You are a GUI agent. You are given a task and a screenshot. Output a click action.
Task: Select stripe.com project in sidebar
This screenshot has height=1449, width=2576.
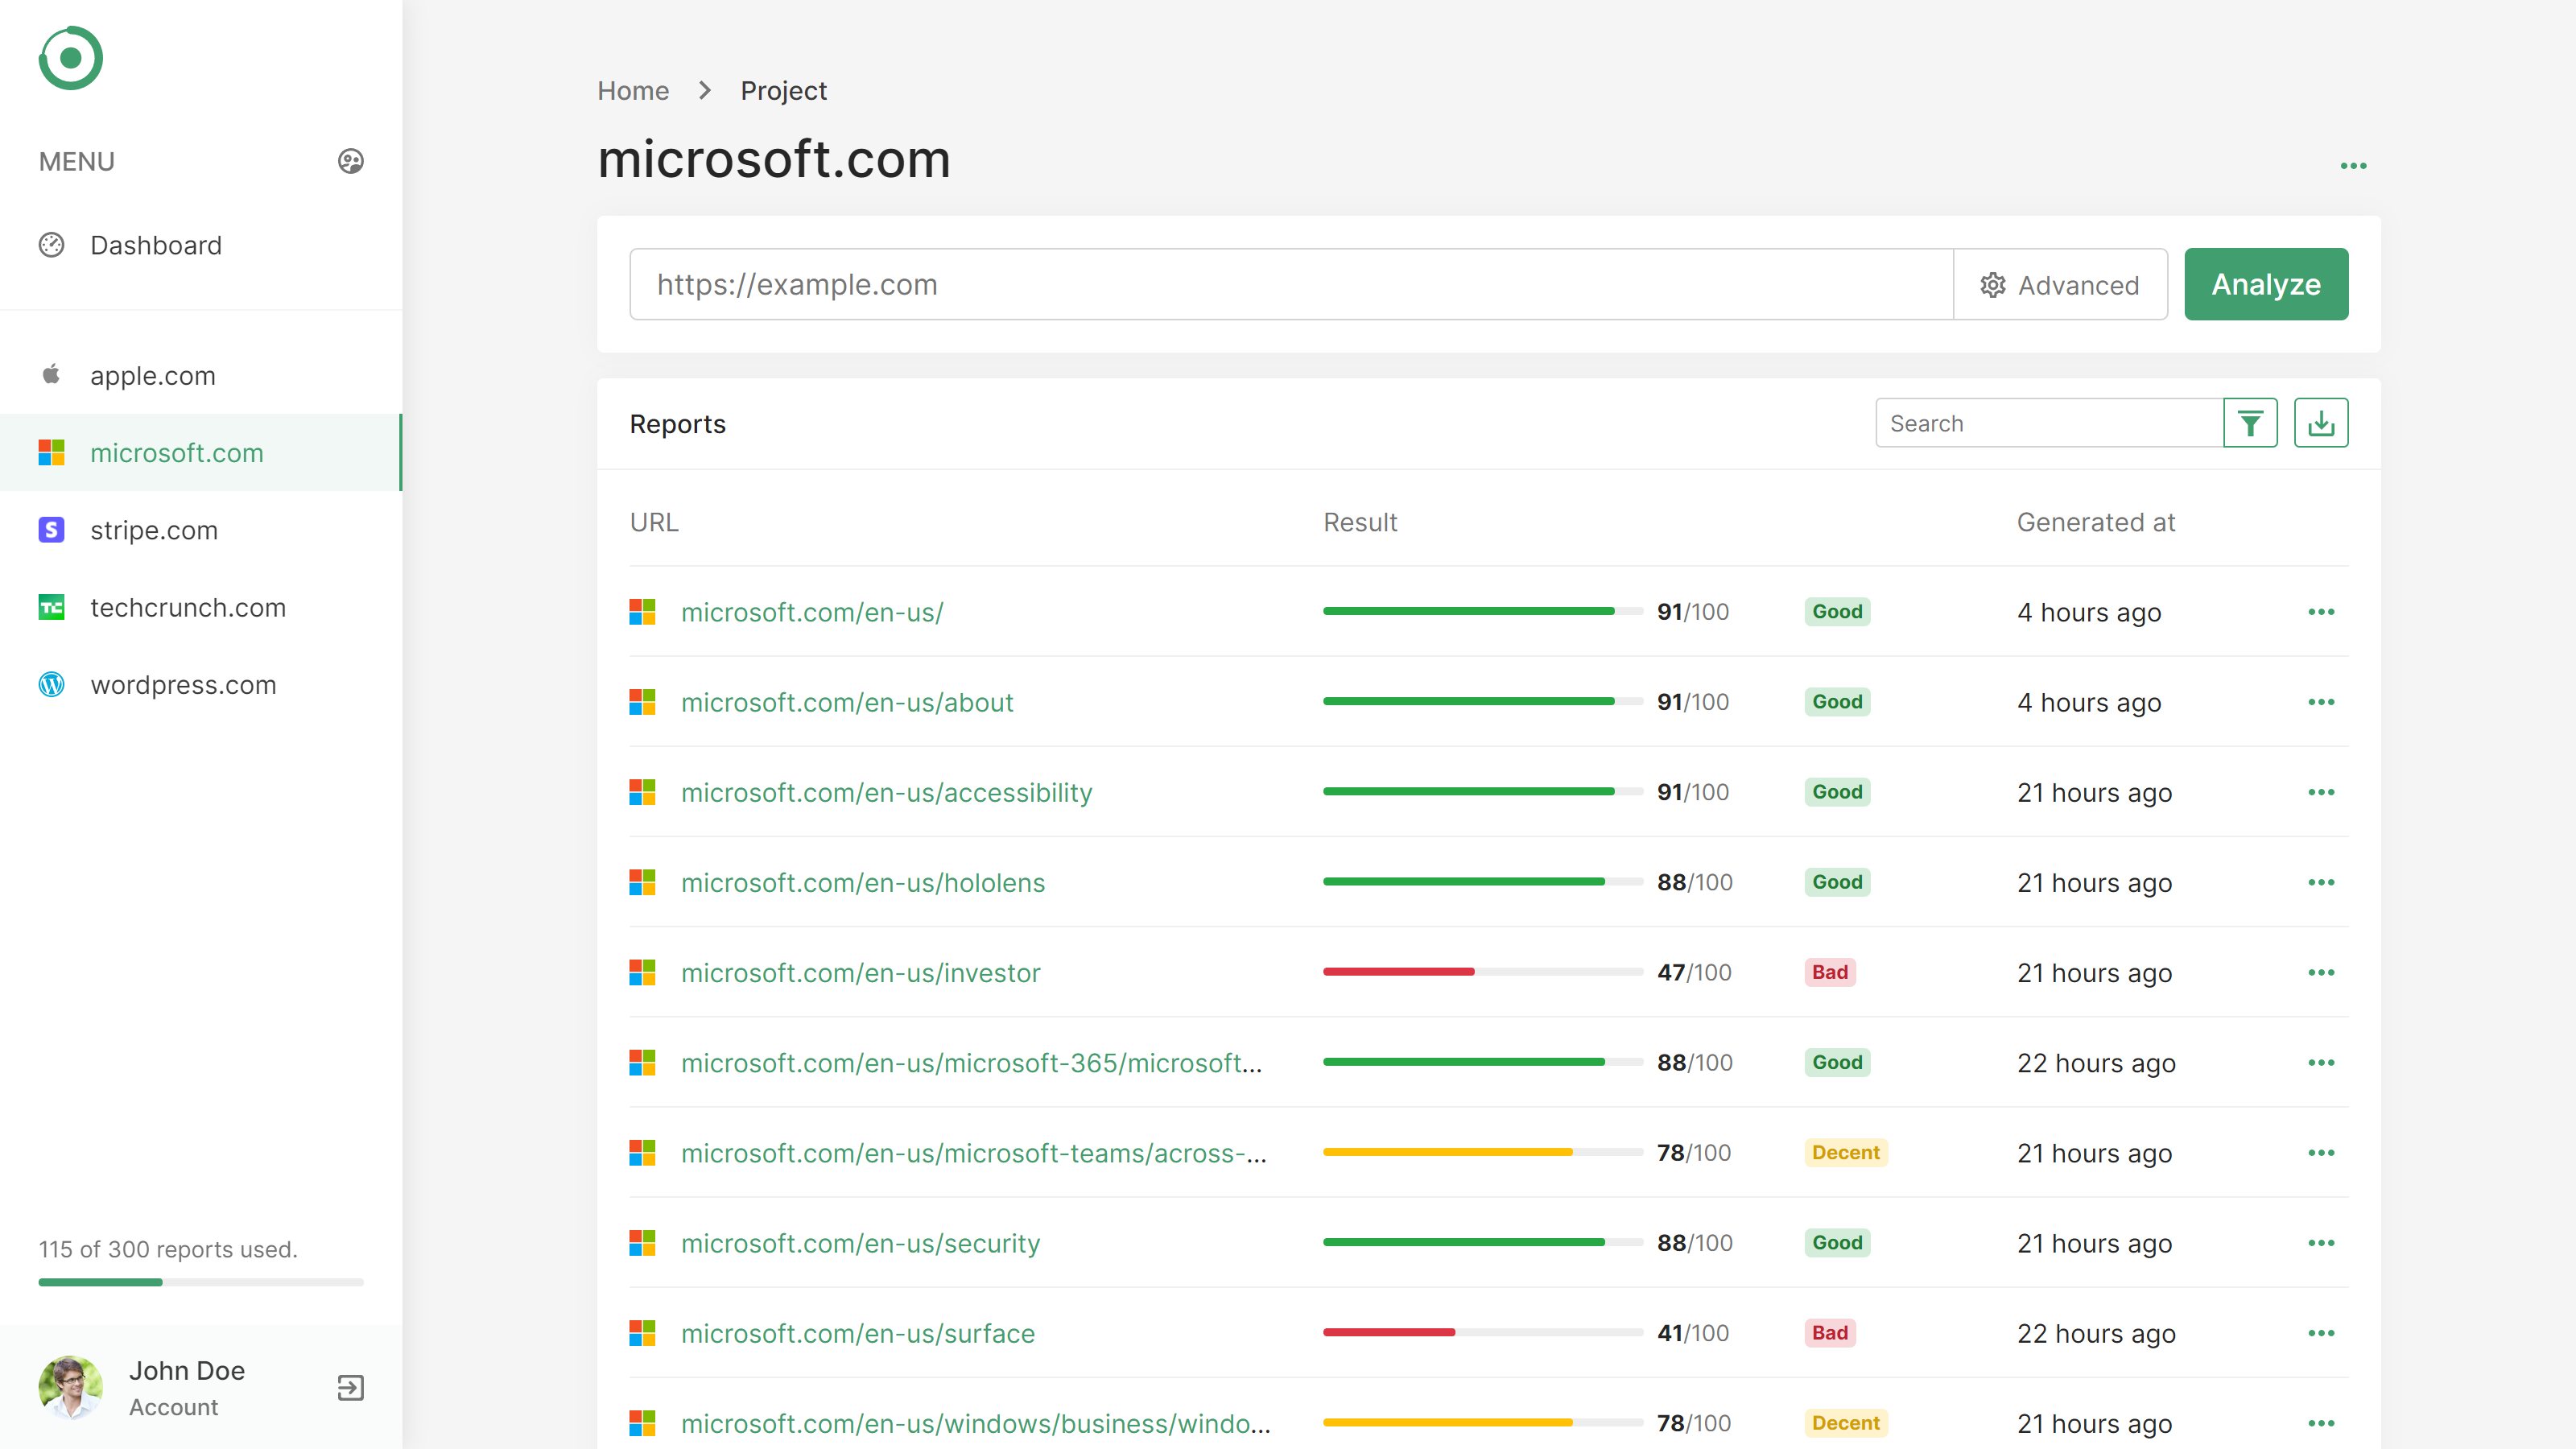tap(200, 530)
